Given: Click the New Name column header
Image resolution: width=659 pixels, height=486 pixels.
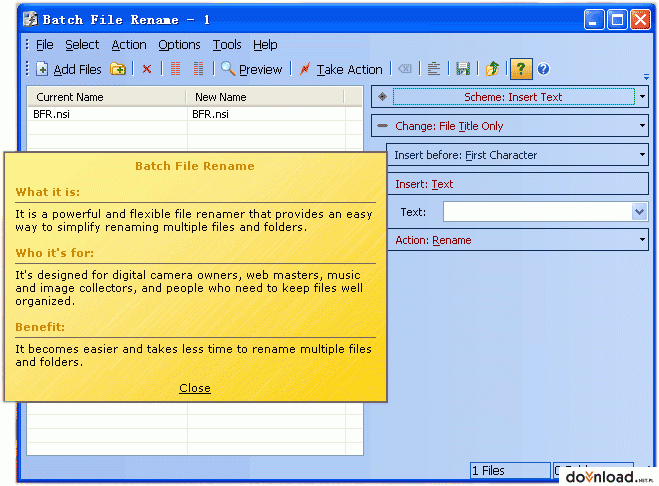Looking at the screenshot, I should pyautogui.click(x=265, y=97).
